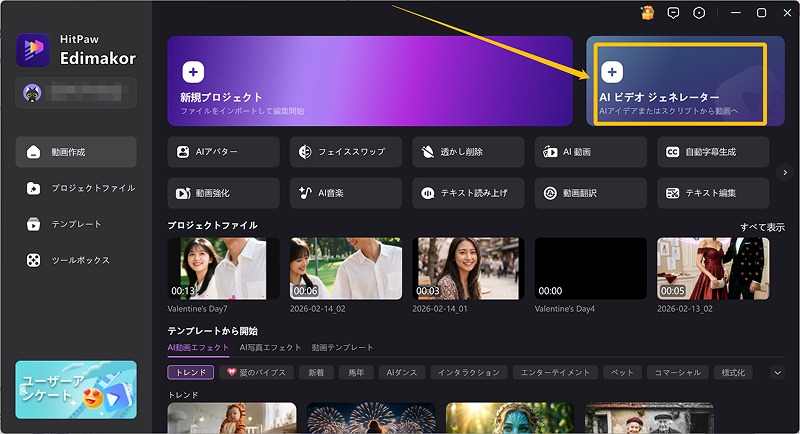Viewport: 800px width, 434px height.
Task: Open the feedback message icon
Action: [x=673, y=13]
